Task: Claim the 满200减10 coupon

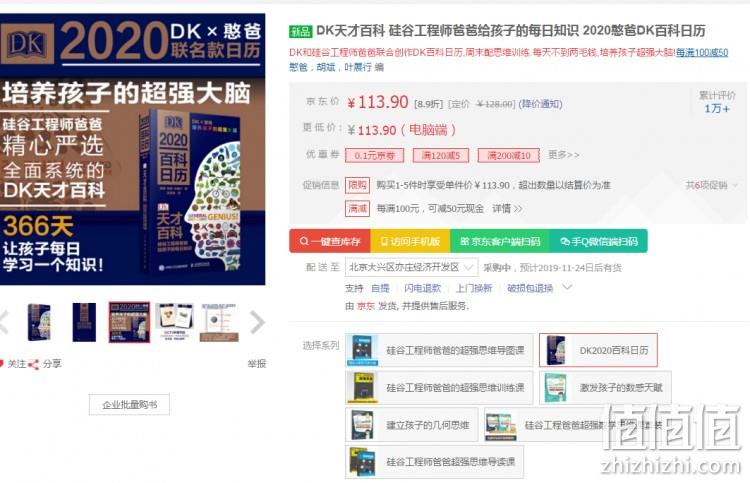Action: [x=508, y=155]
